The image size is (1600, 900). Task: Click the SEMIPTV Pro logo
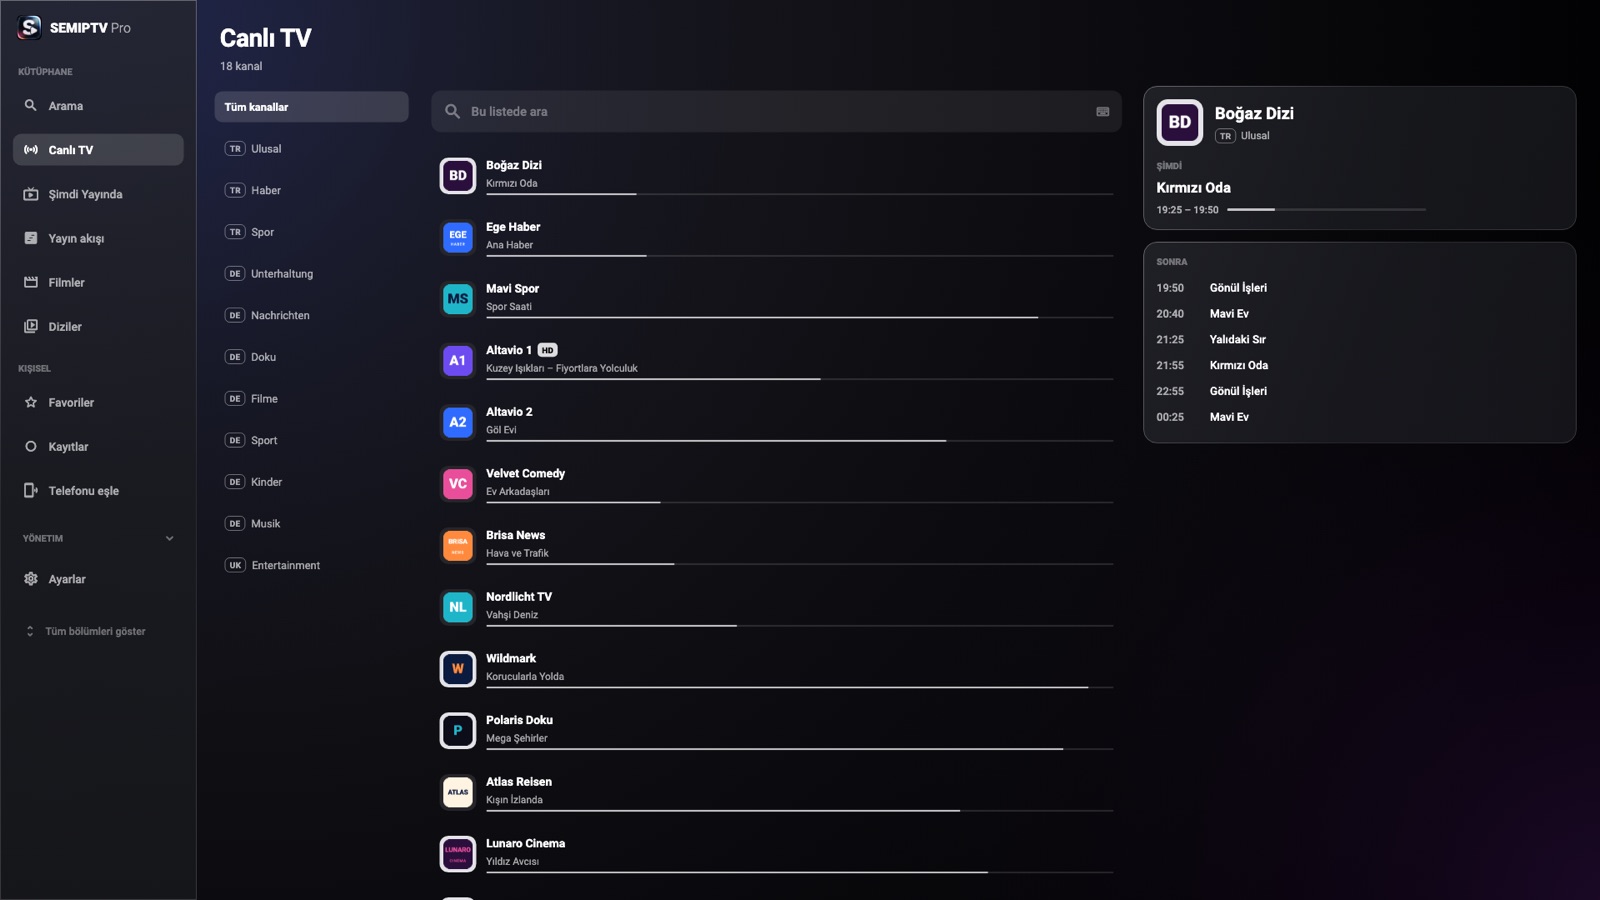tap(74, 28)
